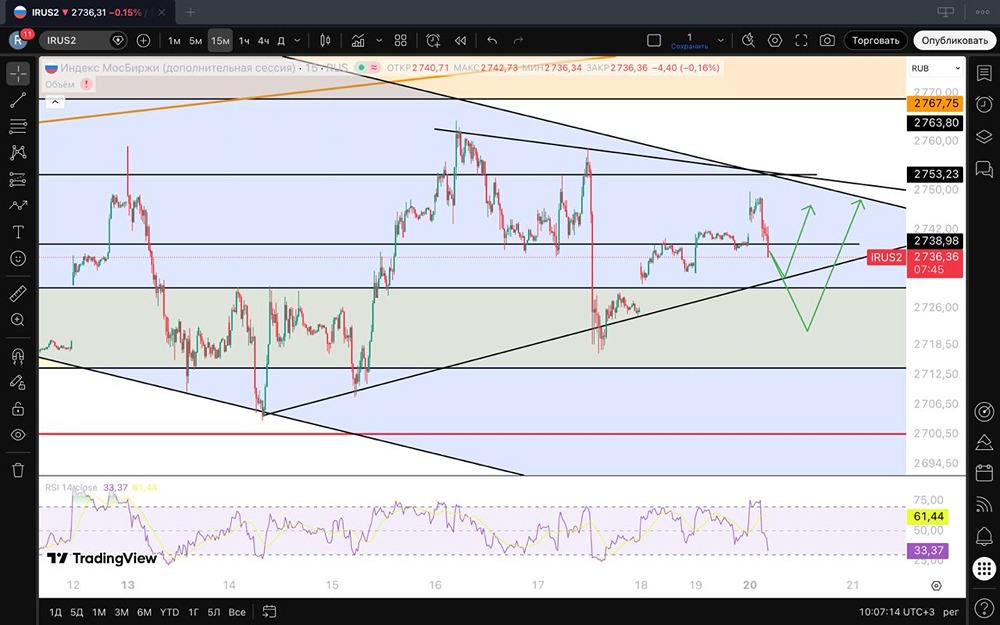Toggle magnet mode for drawings
The image size is (1000, 625).
[x=18, y=356]
